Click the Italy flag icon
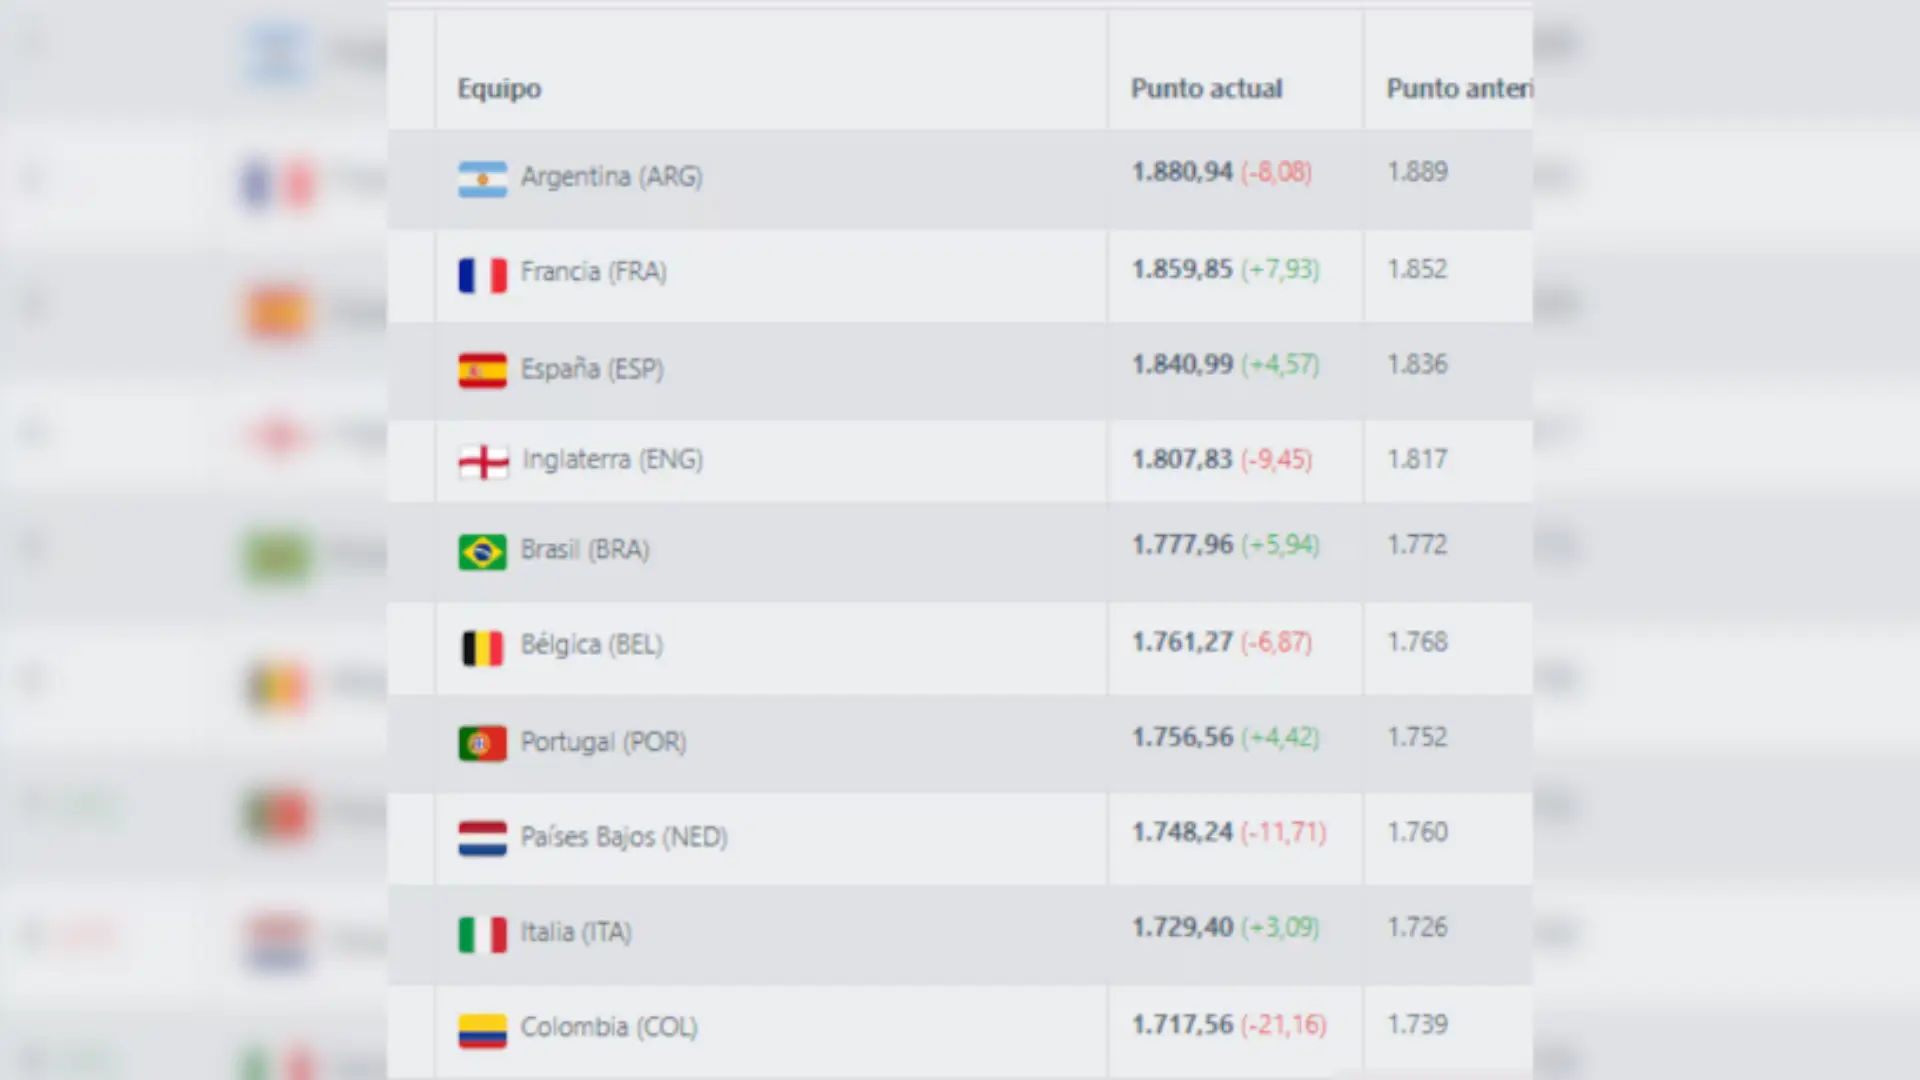Image resolution: width=1920 pixels, height=1080 pixels. pyautogui.click(x=482, y=932)
